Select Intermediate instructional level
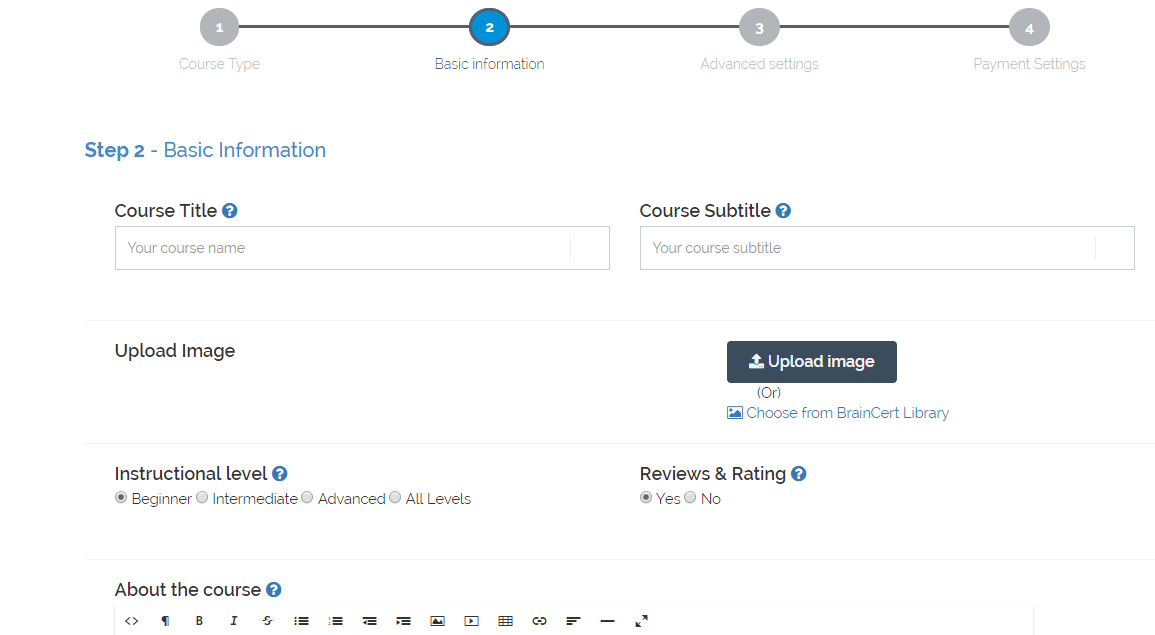The width and height of the screenshot is (1155, 635). [203, 498]
